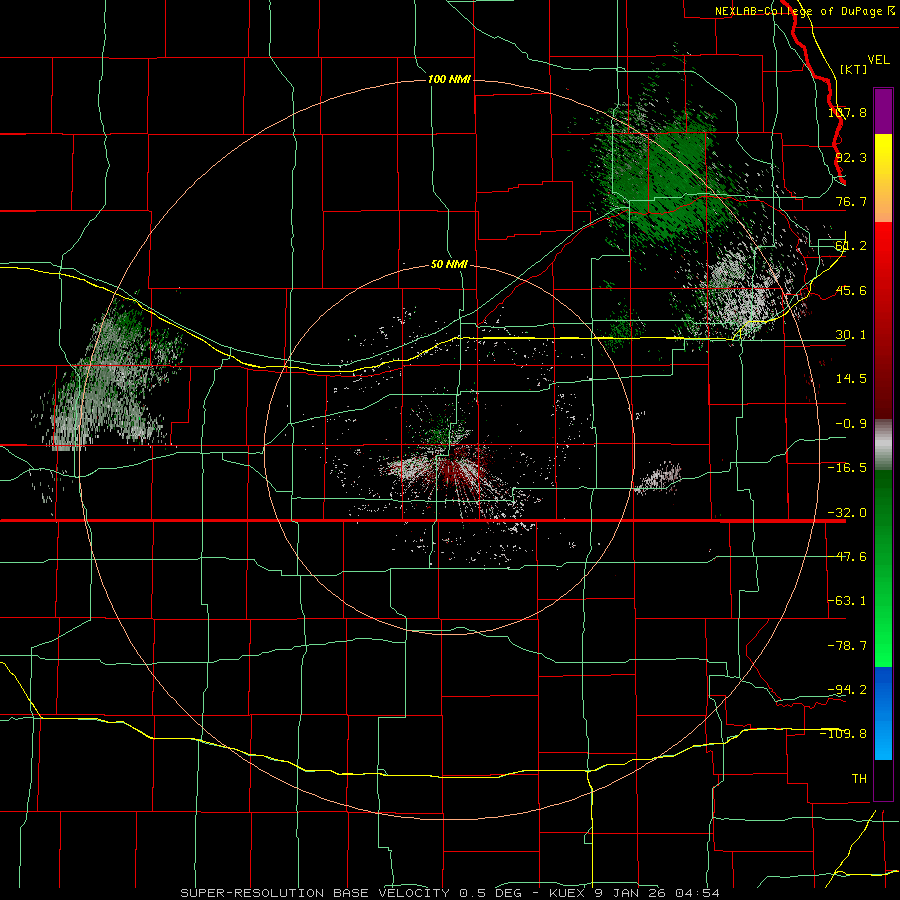The image size is (900, 900).
Task: Click the 100 NMI range ring label
Action: [x=449, y=79]
